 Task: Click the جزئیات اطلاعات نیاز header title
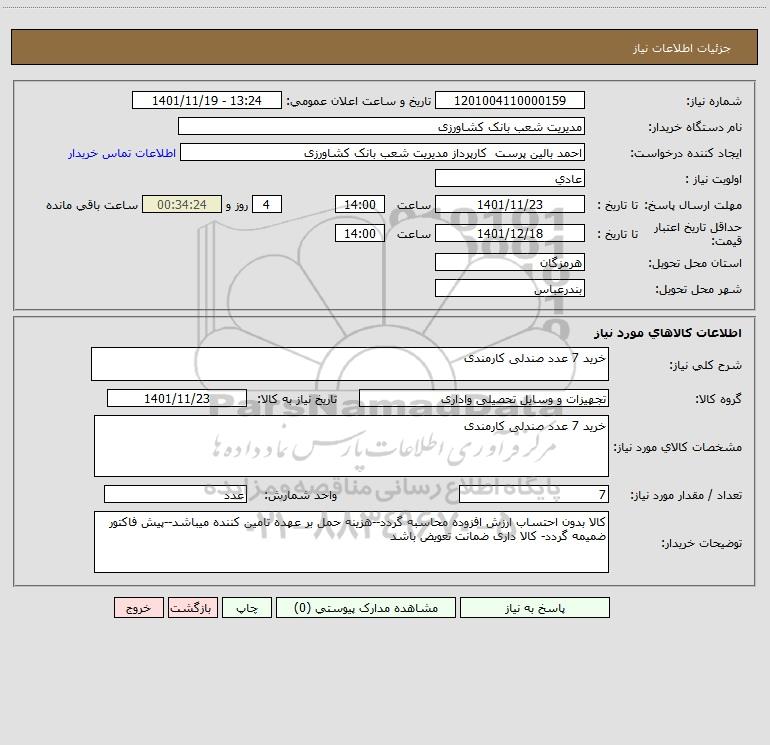[x=682, y=48]
